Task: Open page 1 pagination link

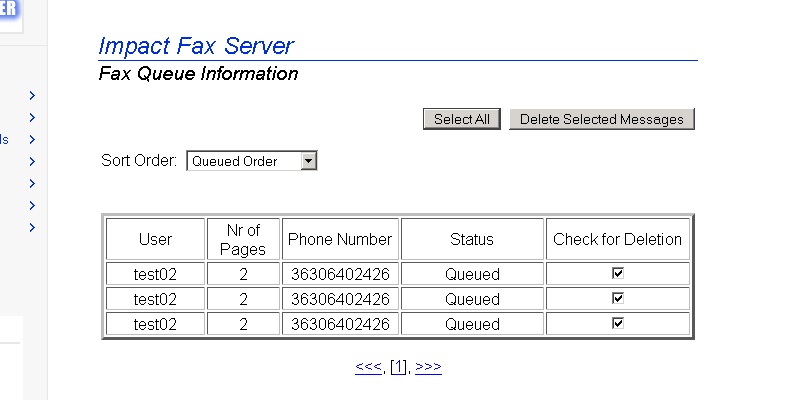Action: pos(398,368)
